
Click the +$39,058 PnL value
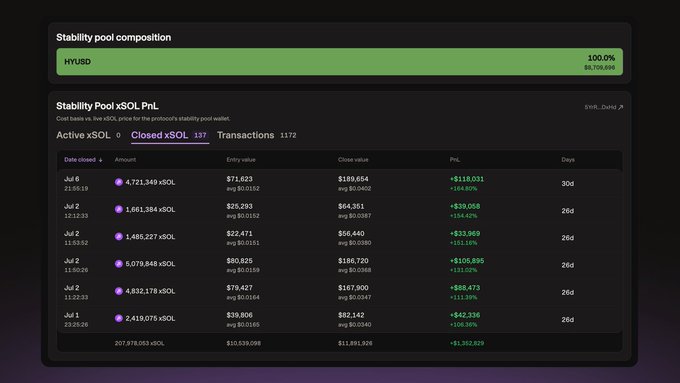465,206
